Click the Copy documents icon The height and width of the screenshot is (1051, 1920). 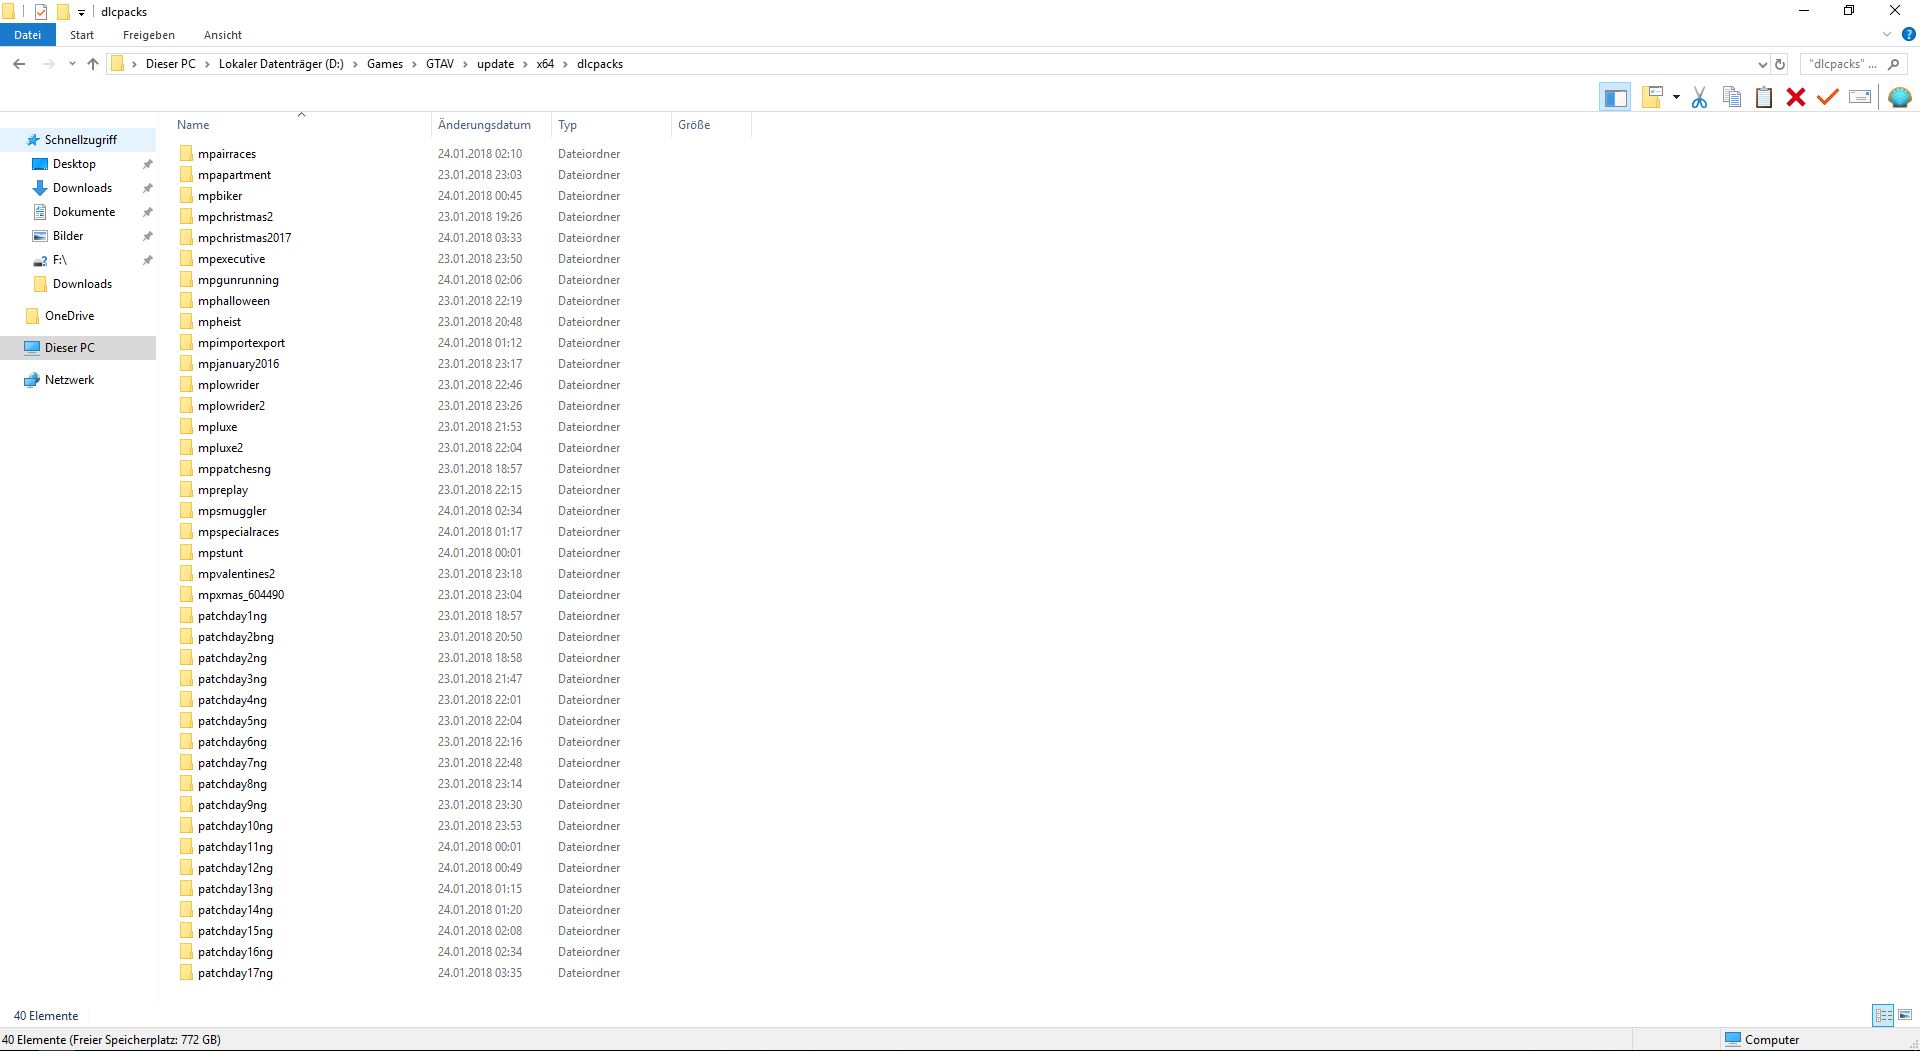click(1731, 97)
